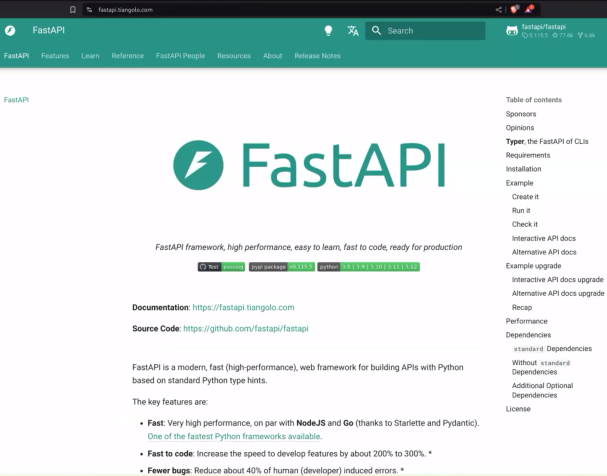Open the language selection icon
This screenshot has width=607, height=476.
pos(353,31)
